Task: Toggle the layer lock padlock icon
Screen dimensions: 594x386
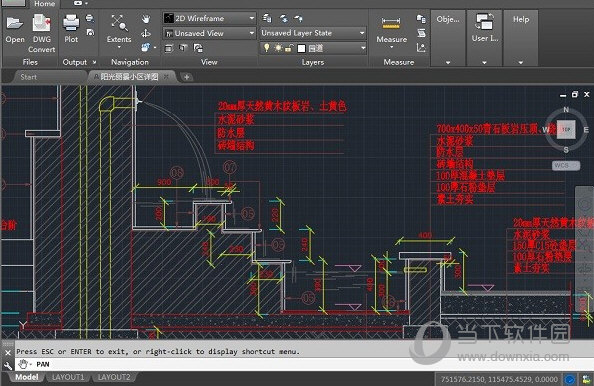Action: click(289, 48)
